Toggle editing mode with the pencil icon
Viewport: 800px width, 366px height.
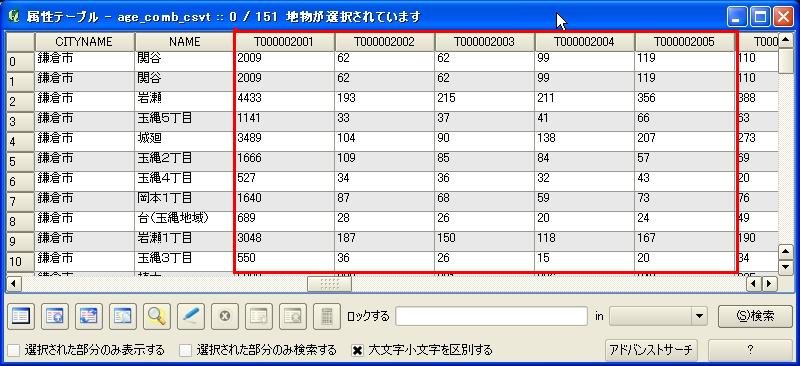191,316
